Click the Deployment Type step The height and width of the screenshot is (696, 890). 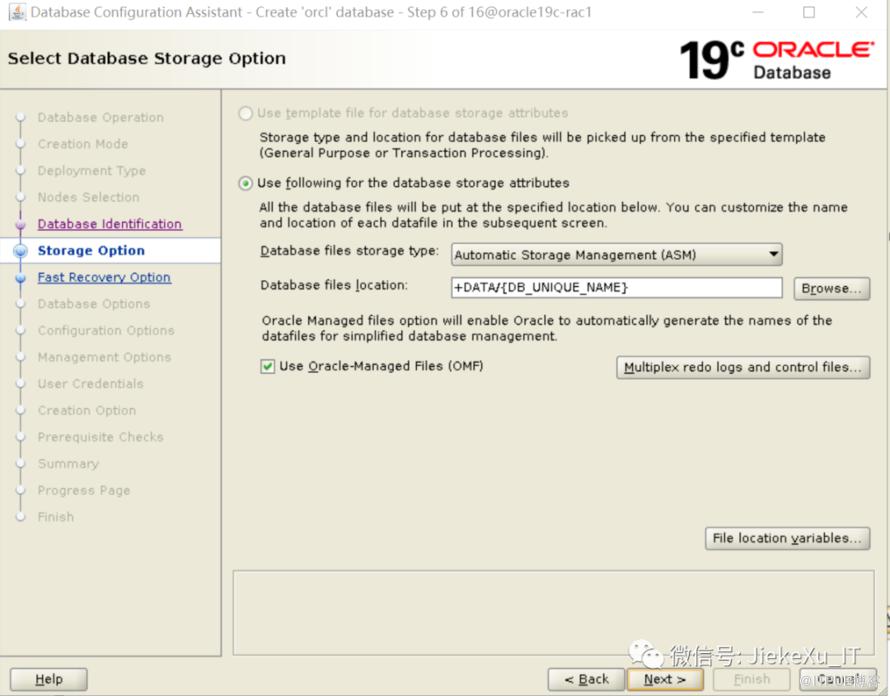(x=91, y=171)
